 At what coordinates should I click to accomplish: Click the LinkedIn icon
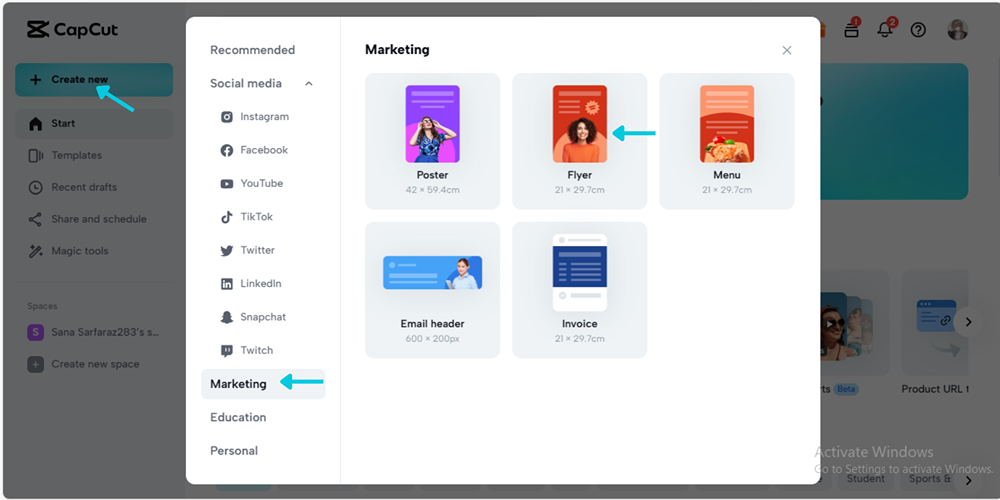pyautogui.click(x=227, y=284)
